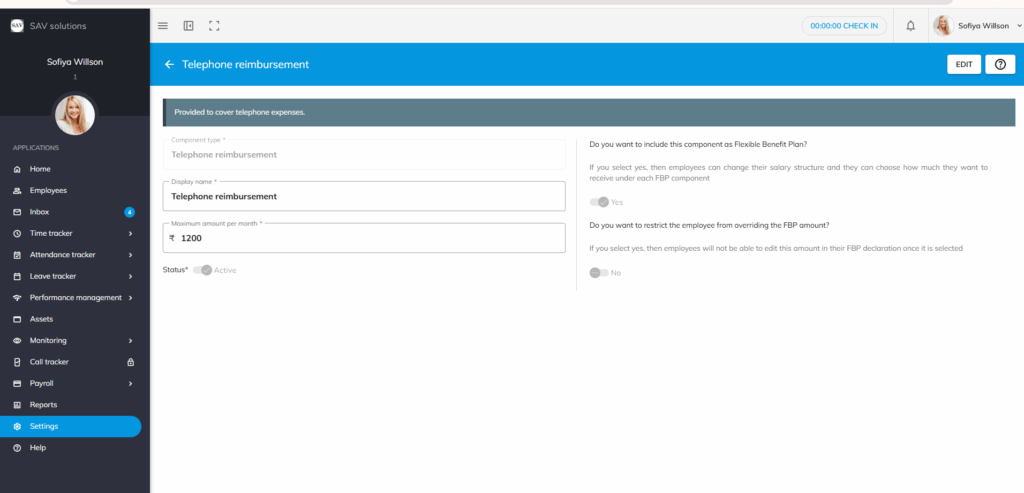The image size is (1024, 493).
Task: Click Sofiya Willson name in sidebar
Action: (x=75, y=62)
